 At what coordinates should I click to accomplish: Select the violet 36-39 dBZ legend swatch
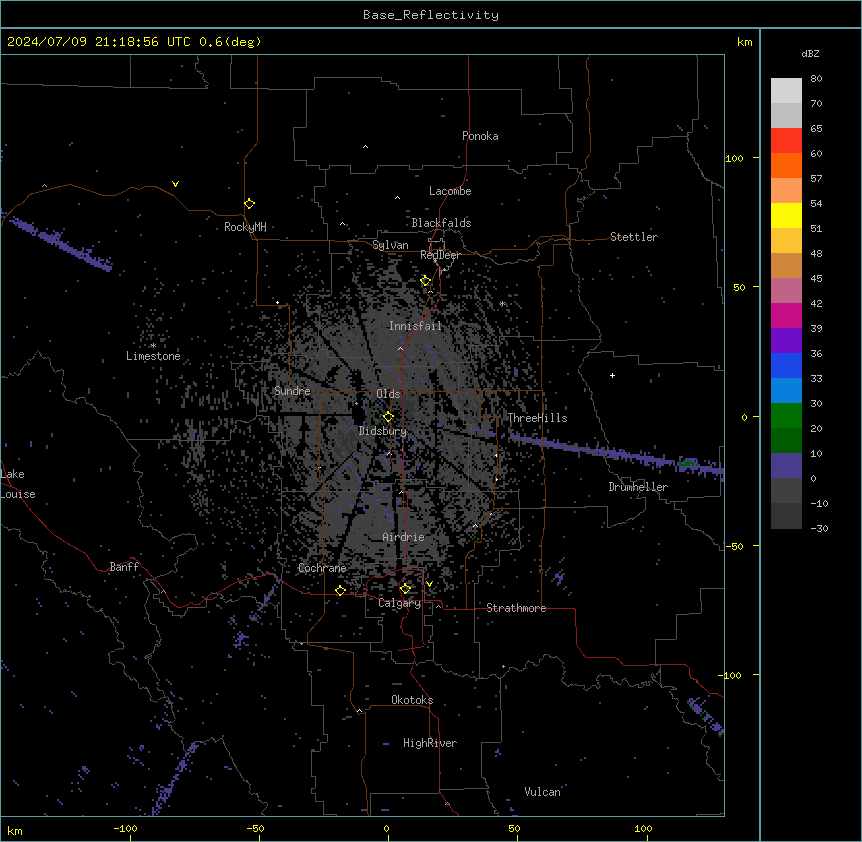click(786, 340)
